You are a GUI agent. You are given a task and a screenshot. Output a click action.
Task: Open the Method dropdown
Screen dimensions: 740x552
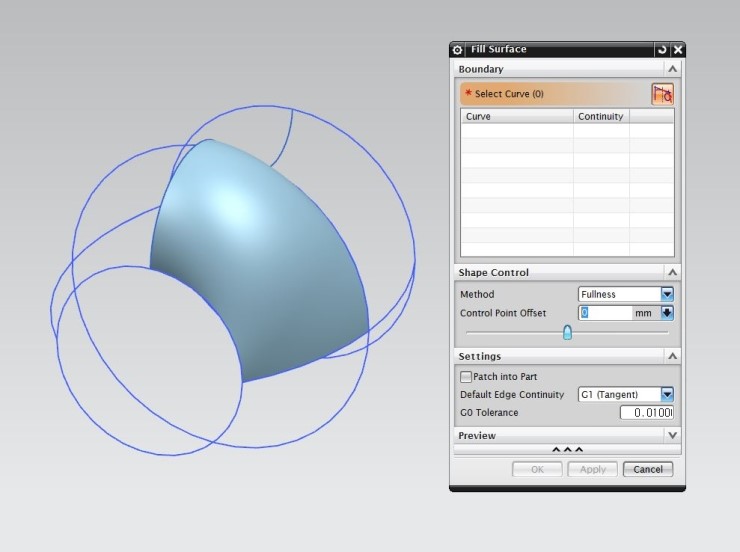click(667, 294)
